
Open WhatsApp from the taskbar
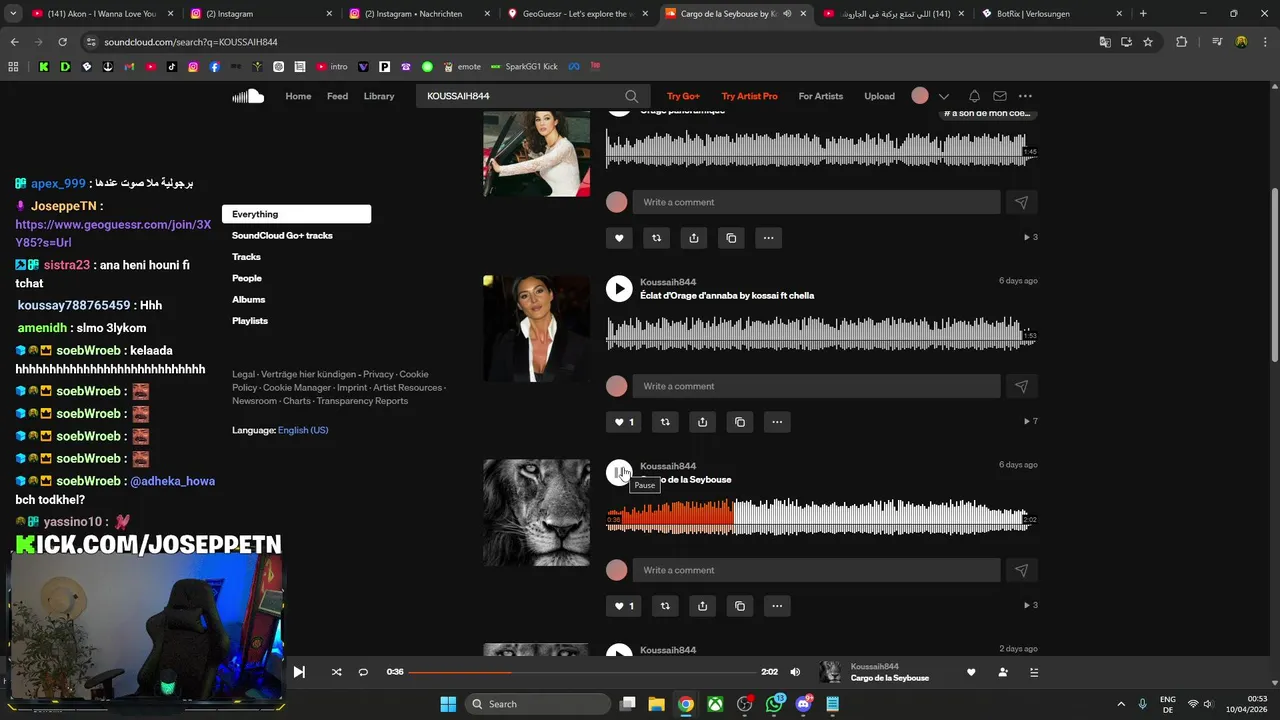tap(774, 704)
